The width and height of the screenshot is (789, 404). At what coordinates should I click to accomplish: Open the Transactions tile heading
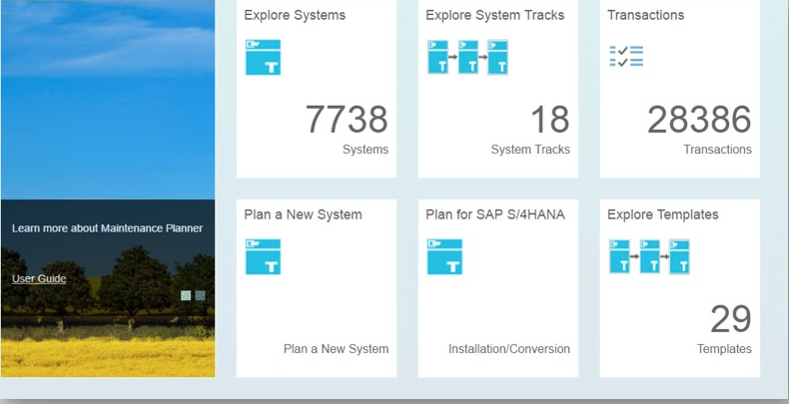pos(646,15)
